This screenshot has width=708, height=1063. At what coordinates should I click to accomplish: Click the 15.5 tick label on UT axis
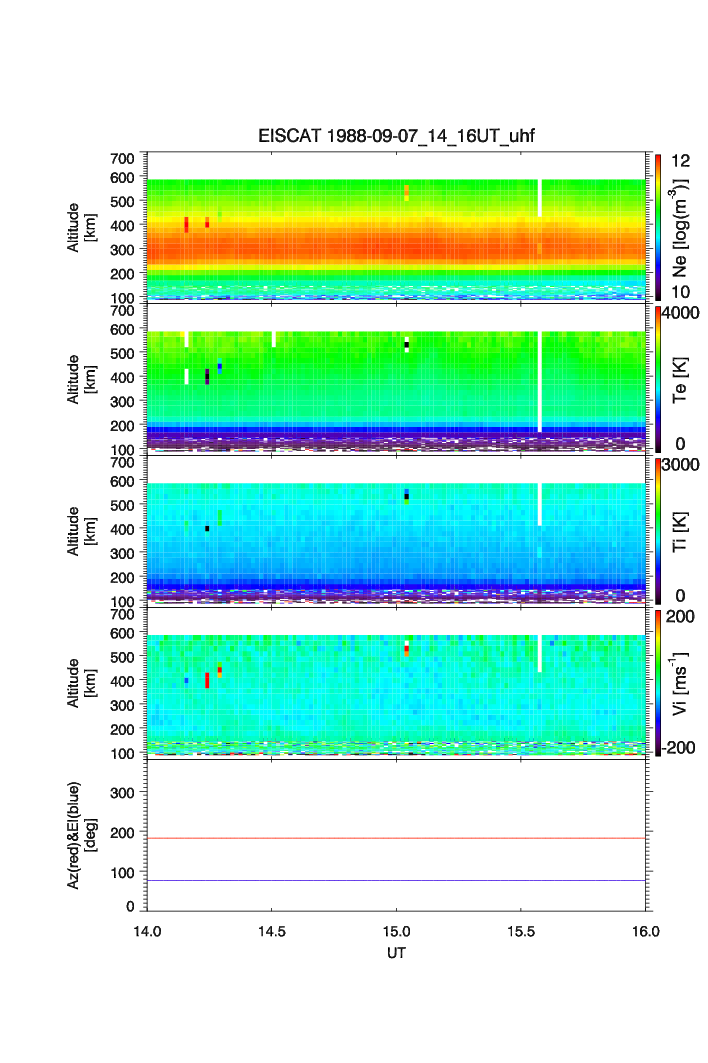coord(522,932)
